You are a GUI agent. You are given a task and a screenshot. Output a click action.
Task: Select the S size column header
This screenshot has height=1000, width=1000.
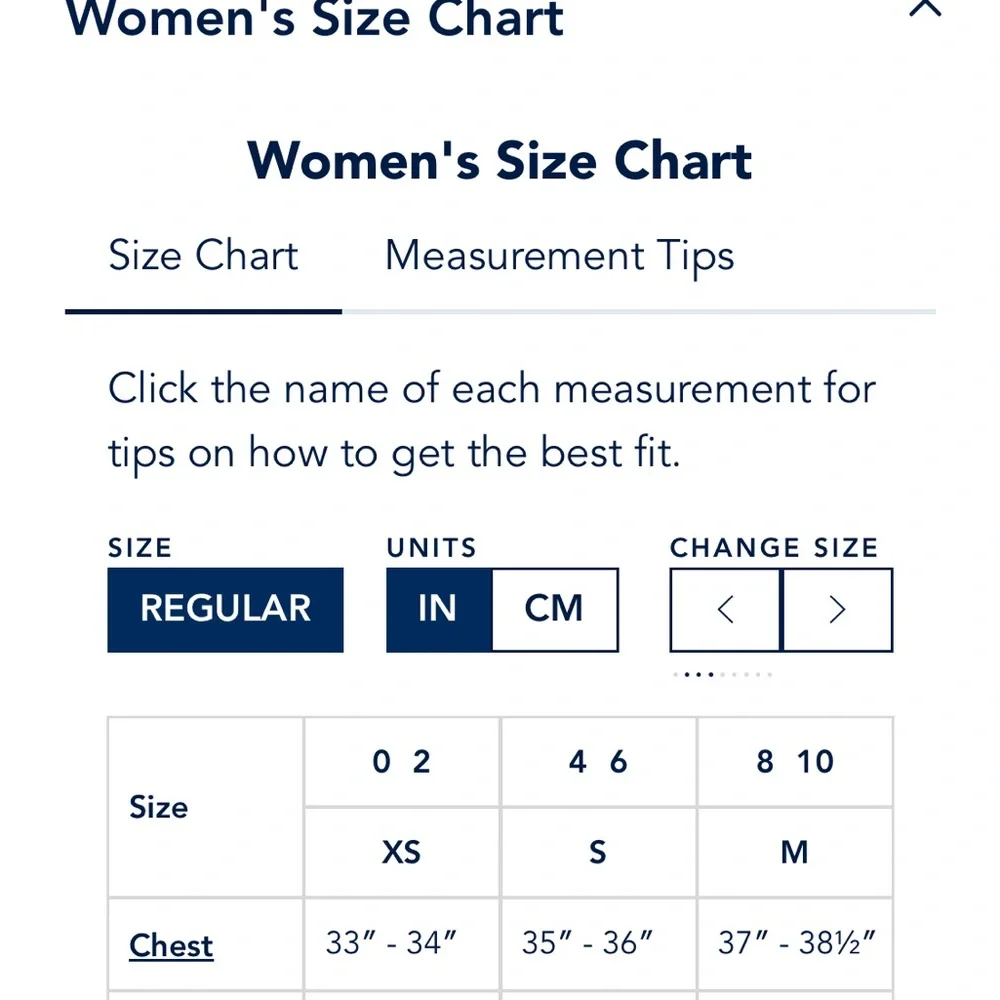(598, 852)
